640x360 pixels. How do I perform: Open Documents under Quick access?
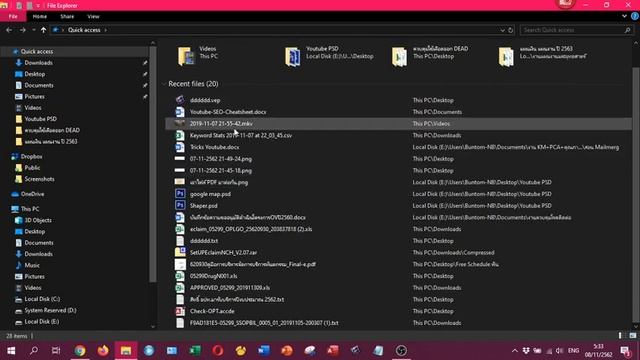point(39,85)
